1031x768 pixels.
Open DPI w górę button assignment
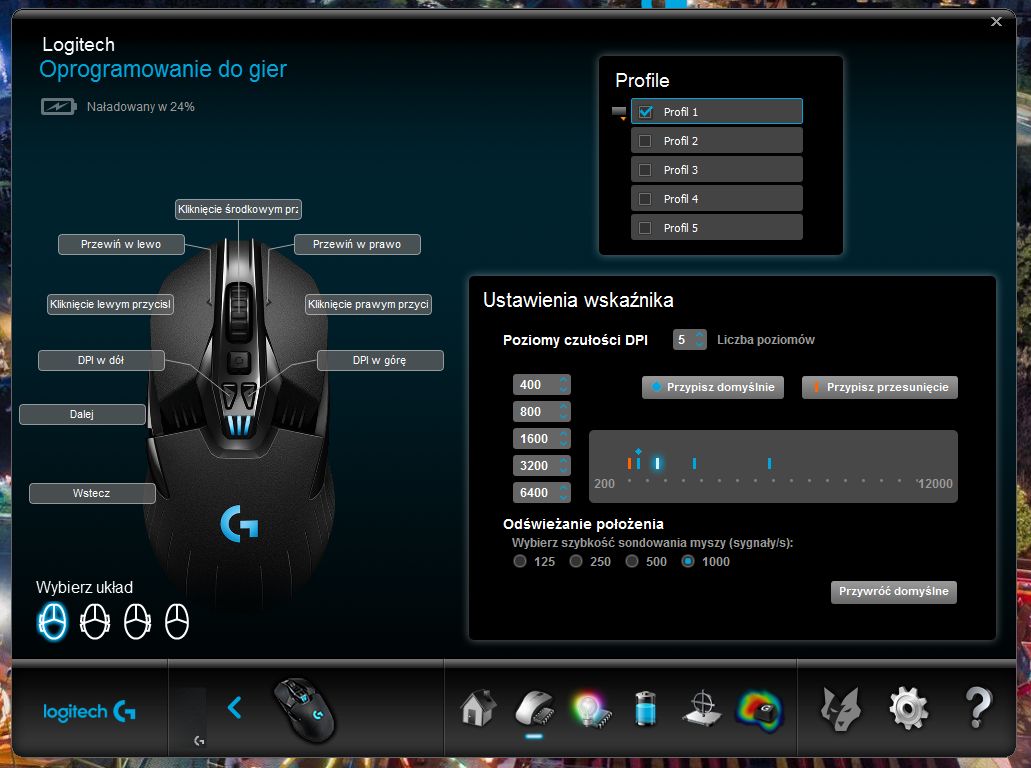[x=380, y=360]
